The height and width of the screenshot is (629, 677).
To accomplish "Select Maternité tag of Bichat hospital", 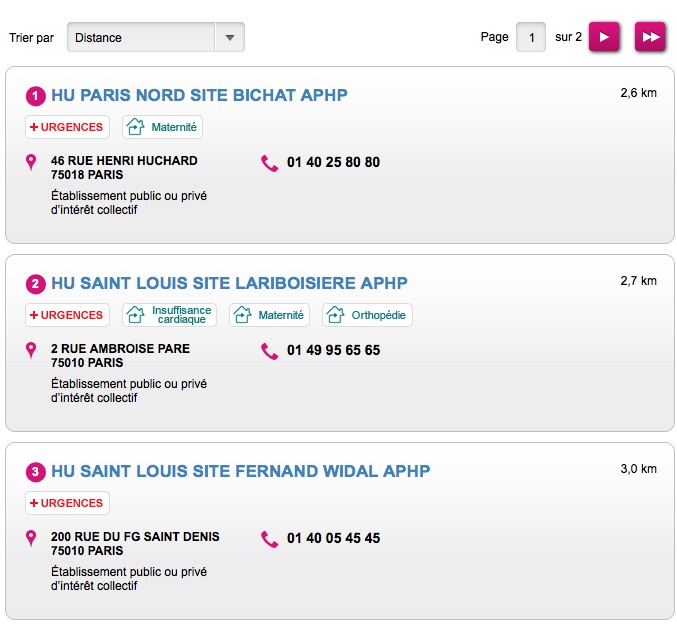I will coord(162,127).
